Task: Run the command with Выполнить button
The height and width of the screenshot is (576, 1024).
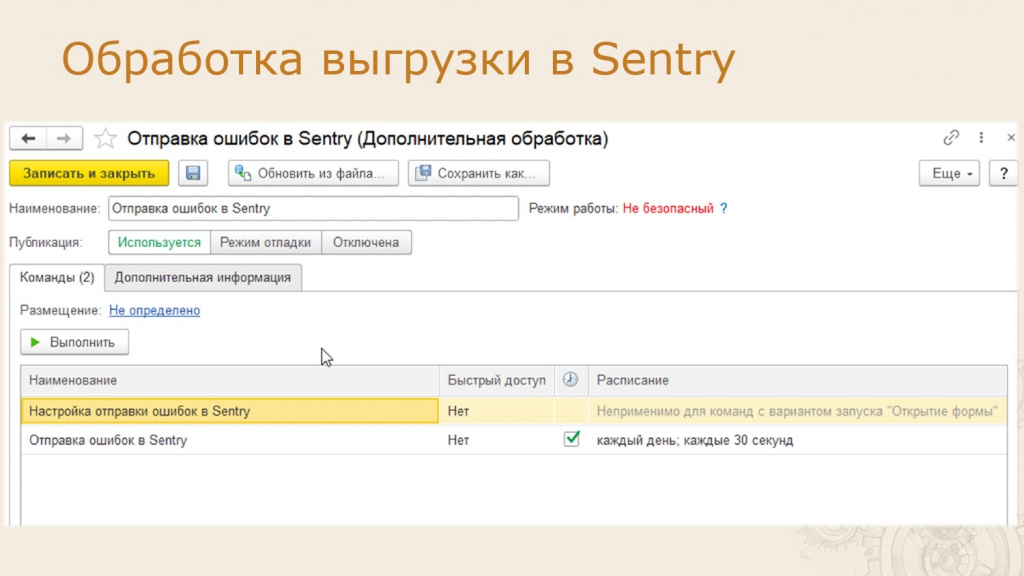Action: tap(74, 342)
